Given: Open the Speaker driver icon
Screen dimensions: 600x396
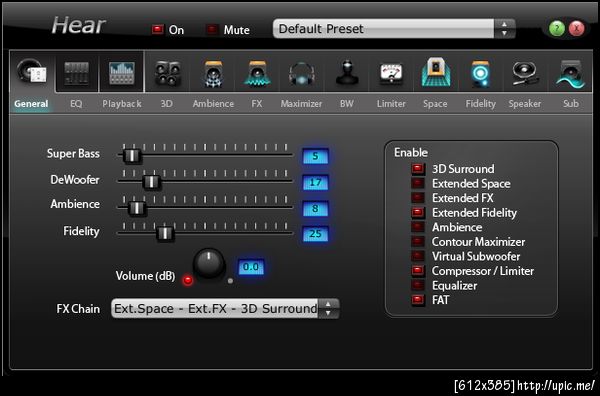Looking at the screenshot, I should [525, 73].
